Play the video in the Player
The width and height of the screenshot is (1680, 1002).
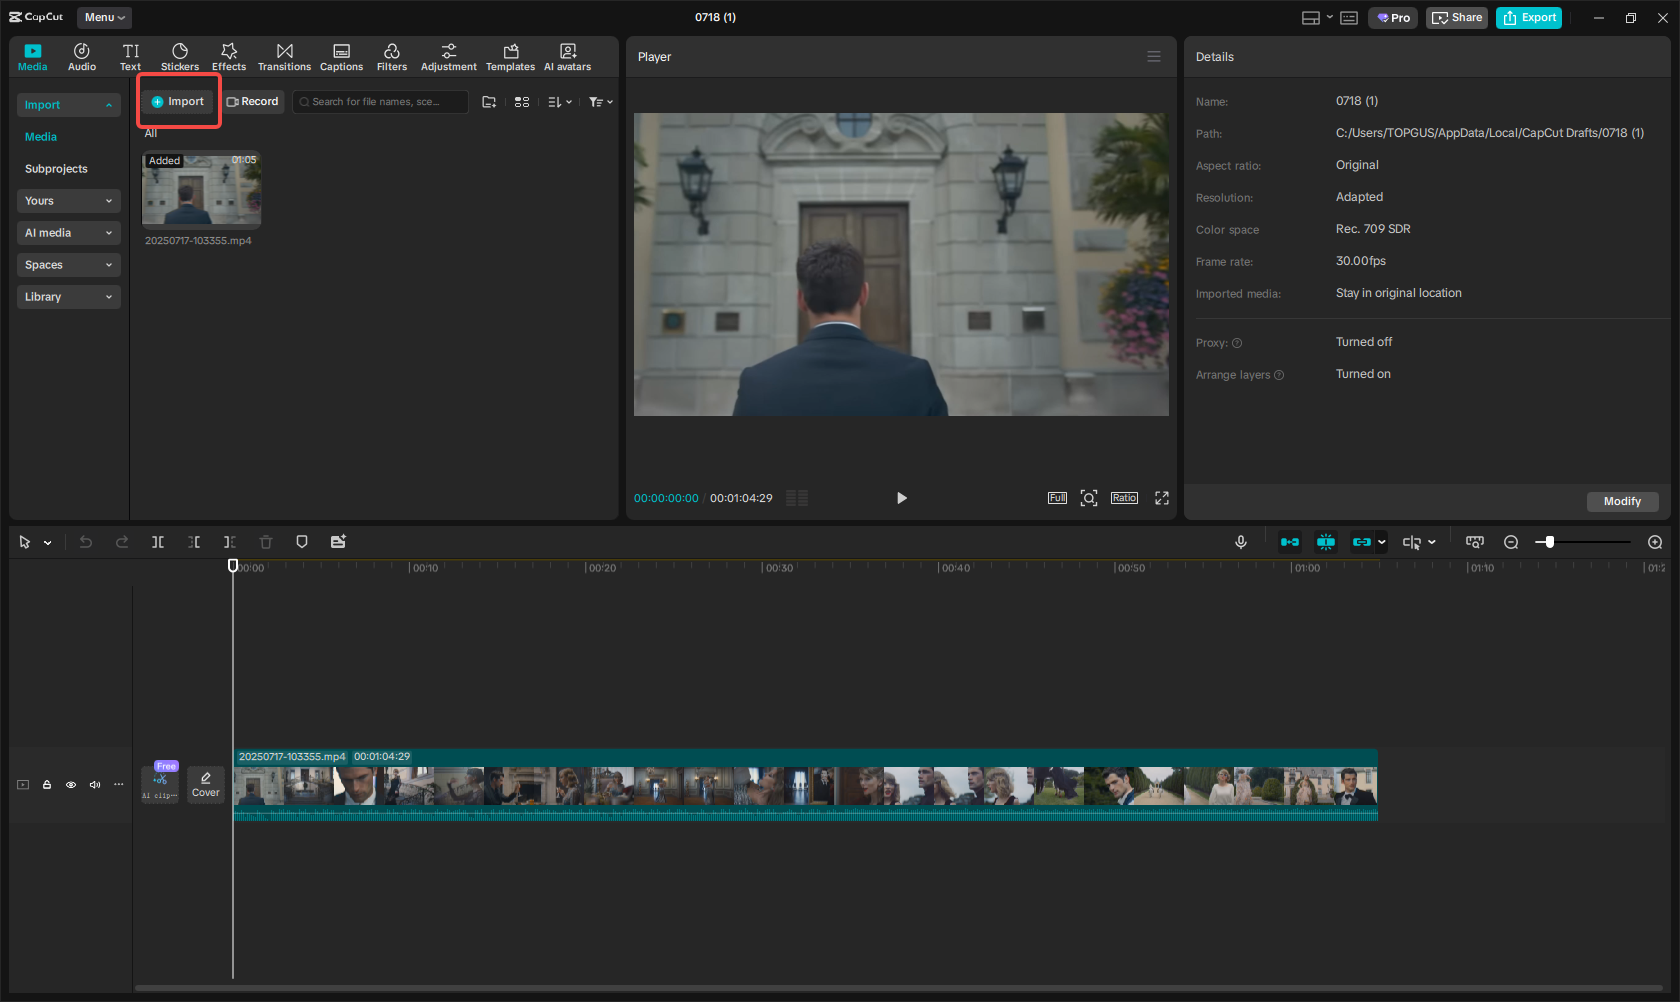[x=901, y=498]
